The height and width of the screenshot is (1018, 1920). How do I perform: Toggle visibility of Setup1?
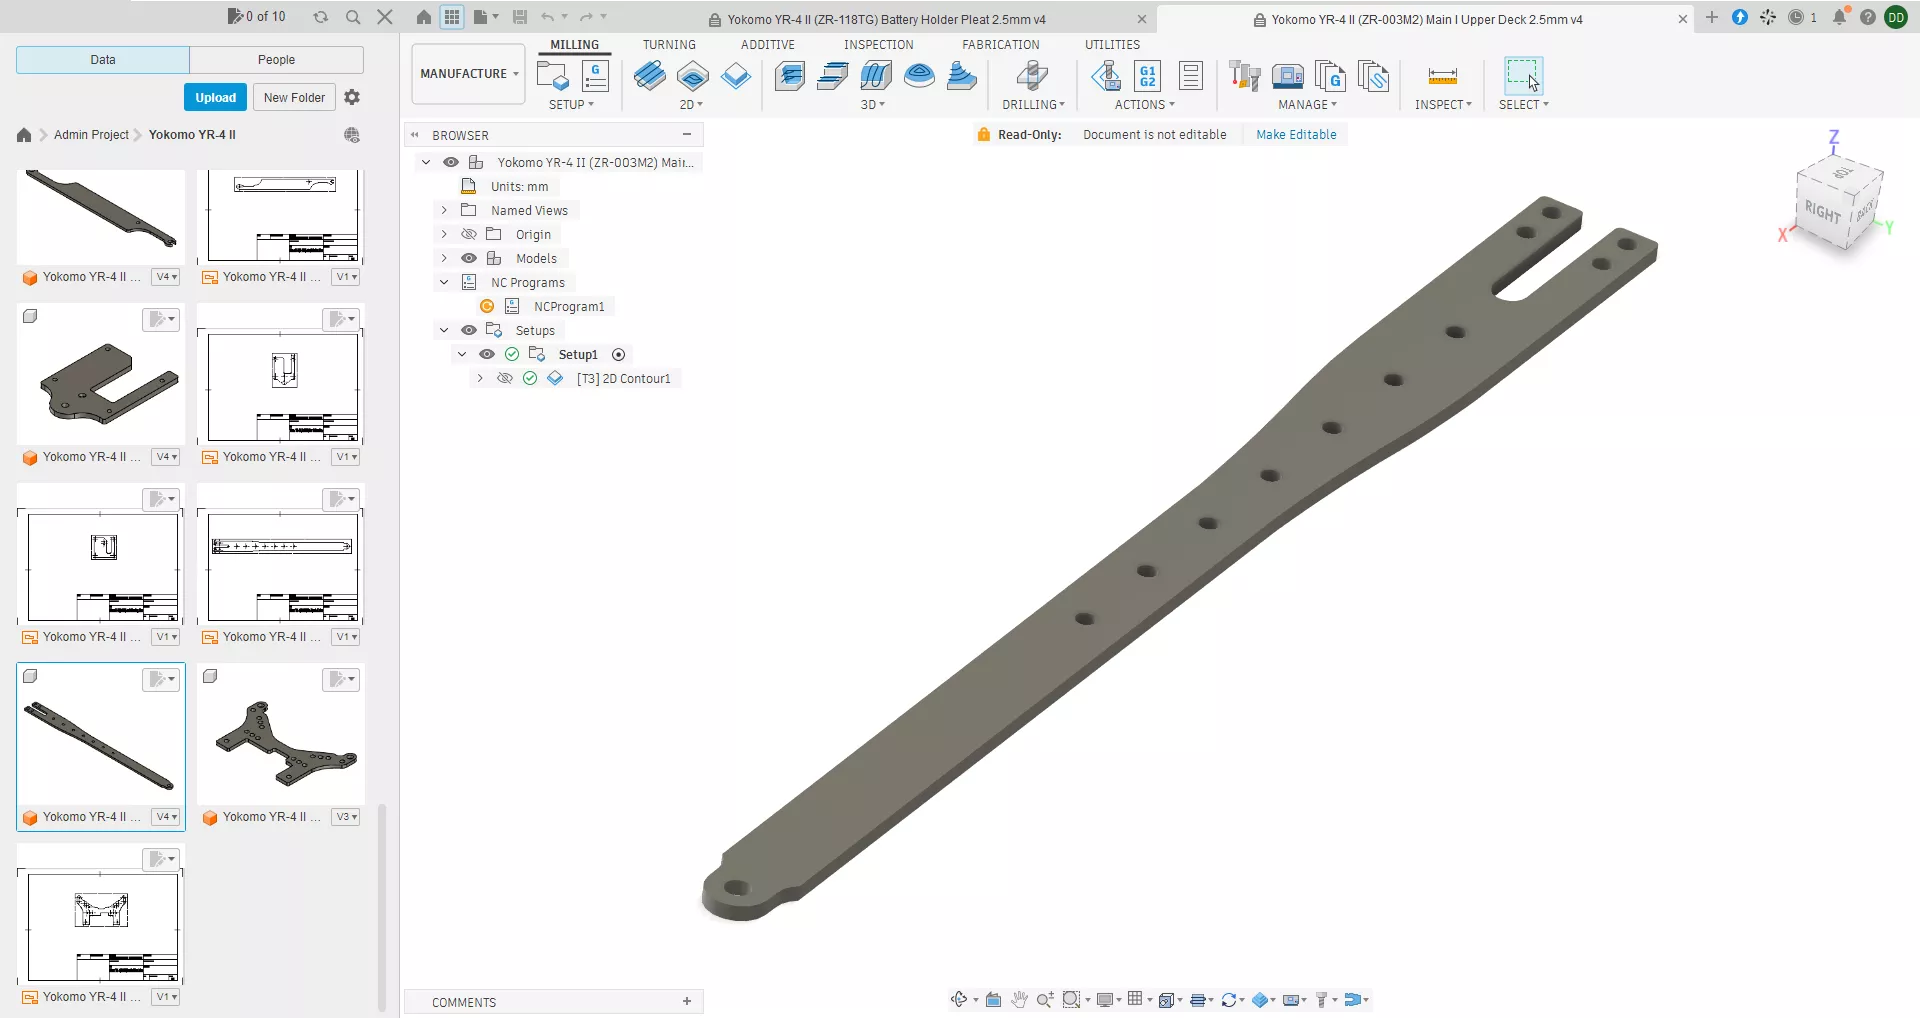487,354
